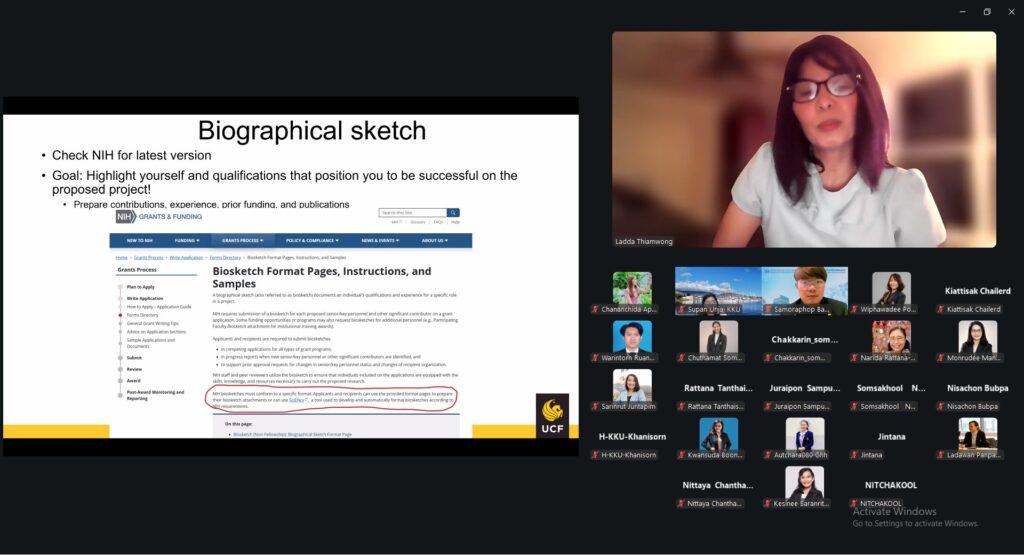Select Ladda Thiamwong's speaker video tile
The height and width of the screenshot is (555, 1024).
(803, 139)
